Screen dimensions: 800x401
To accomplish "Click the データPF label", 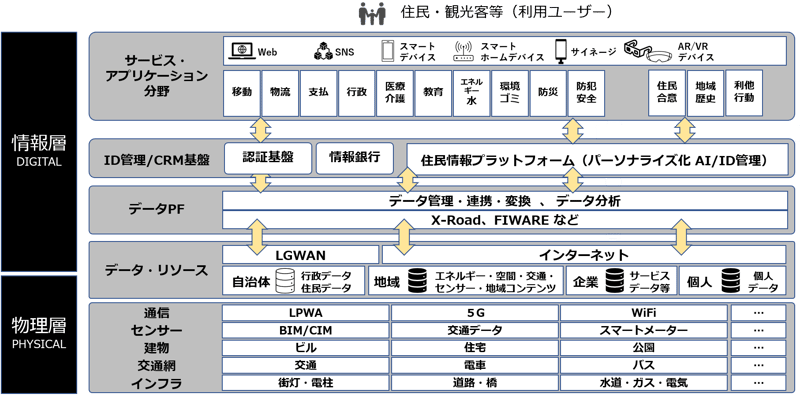I will click(x=156, y=210).
